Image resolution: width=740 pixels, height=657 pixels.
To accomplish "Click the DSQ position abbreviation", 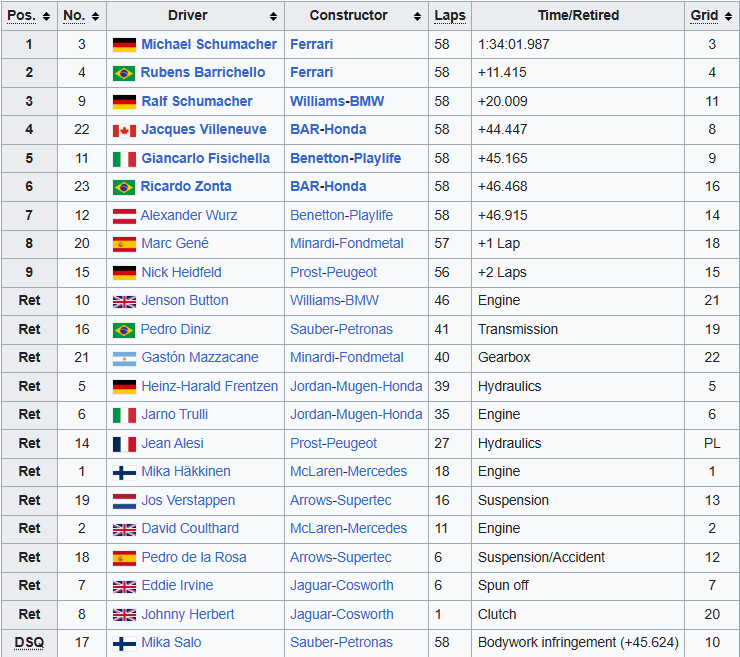I will tap(29, 643).
